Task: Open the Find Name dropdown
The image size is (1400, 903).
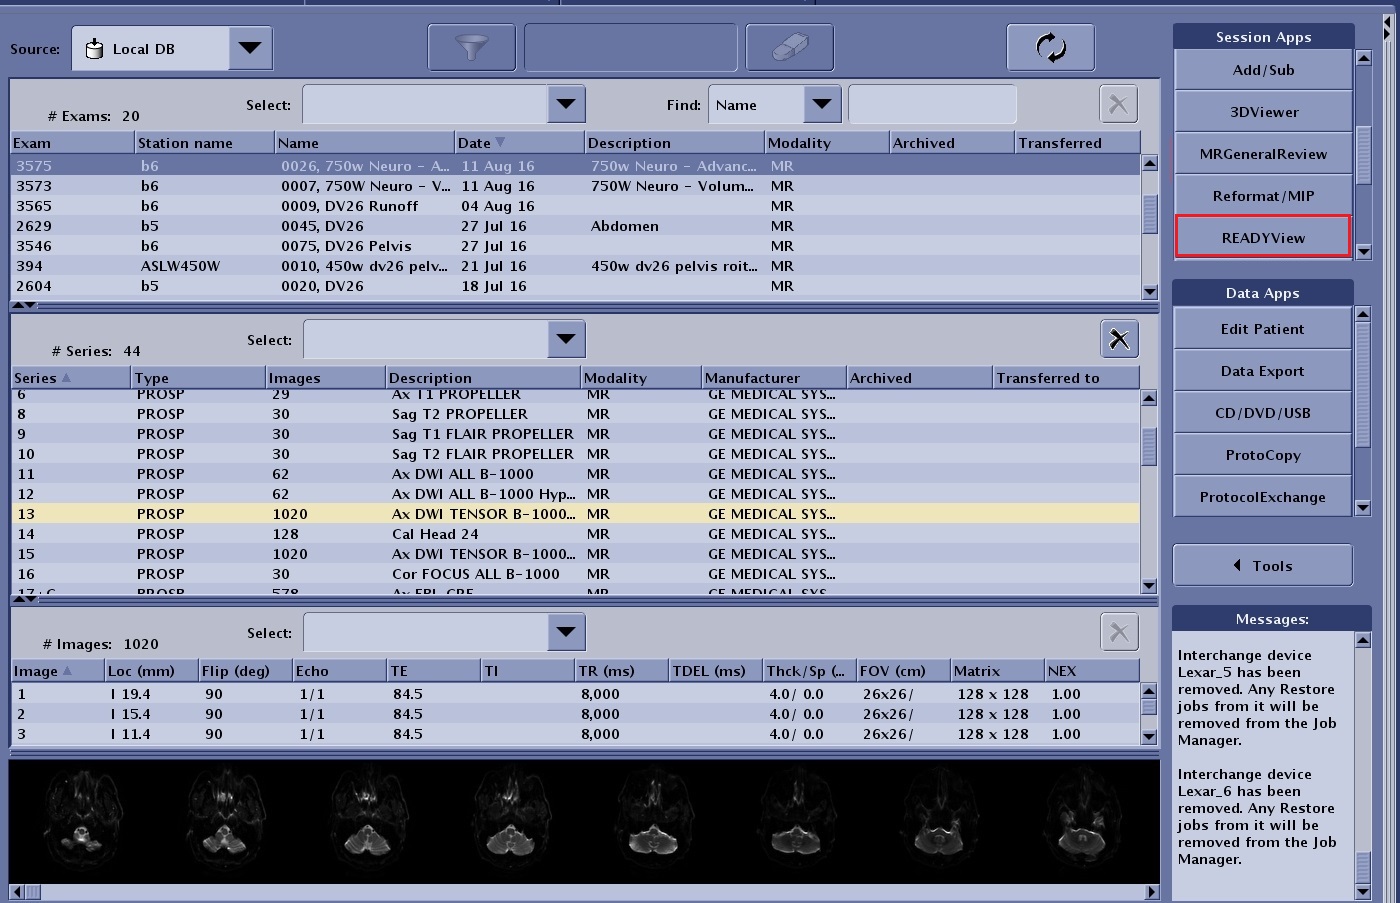Action: coord(821,104)
